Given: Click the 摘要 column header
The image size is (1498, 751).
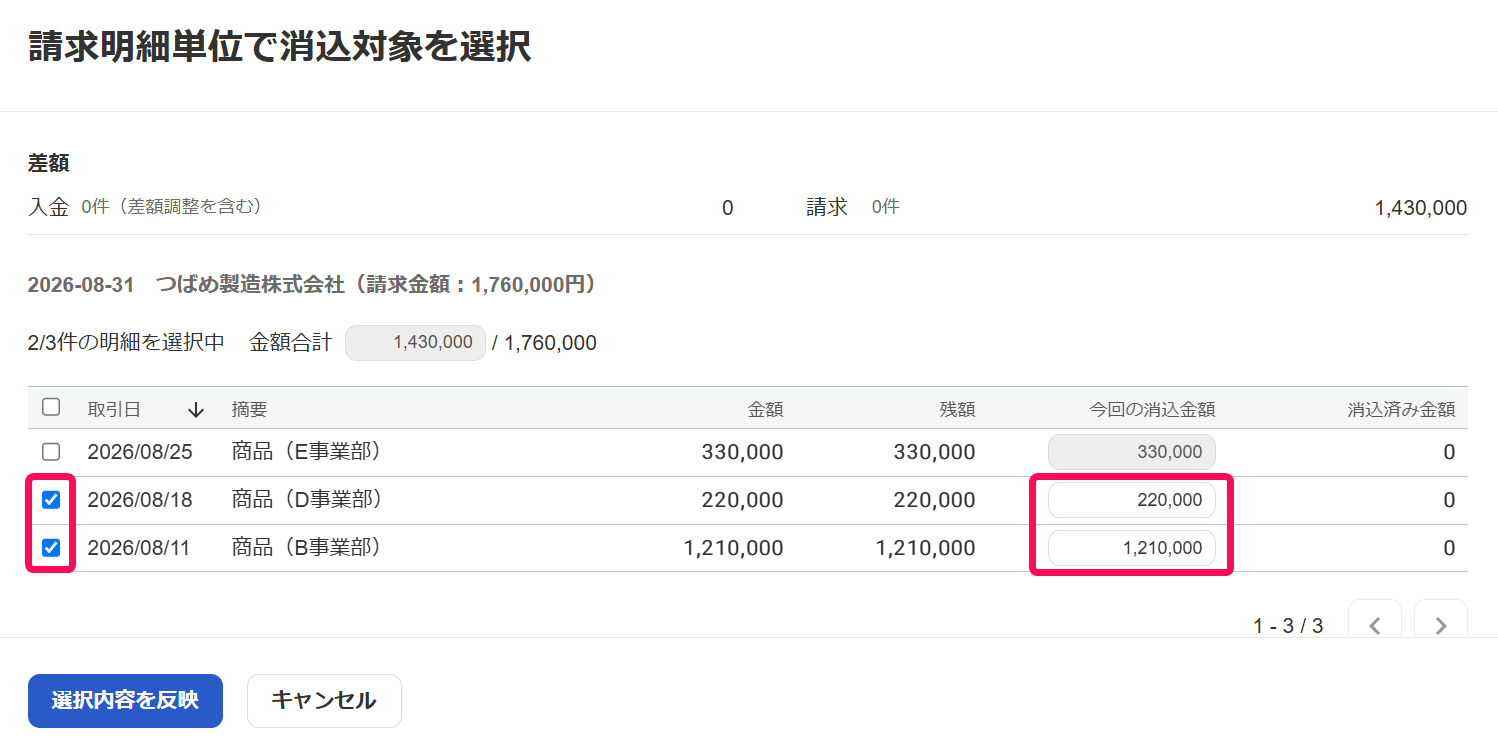Looking at the screenshot, I should [x=249, y=409].
